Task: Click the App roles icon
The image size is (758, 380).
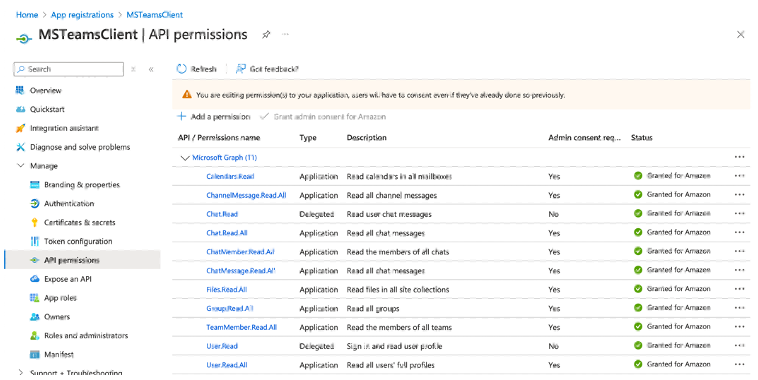Action: pos(34,298)
